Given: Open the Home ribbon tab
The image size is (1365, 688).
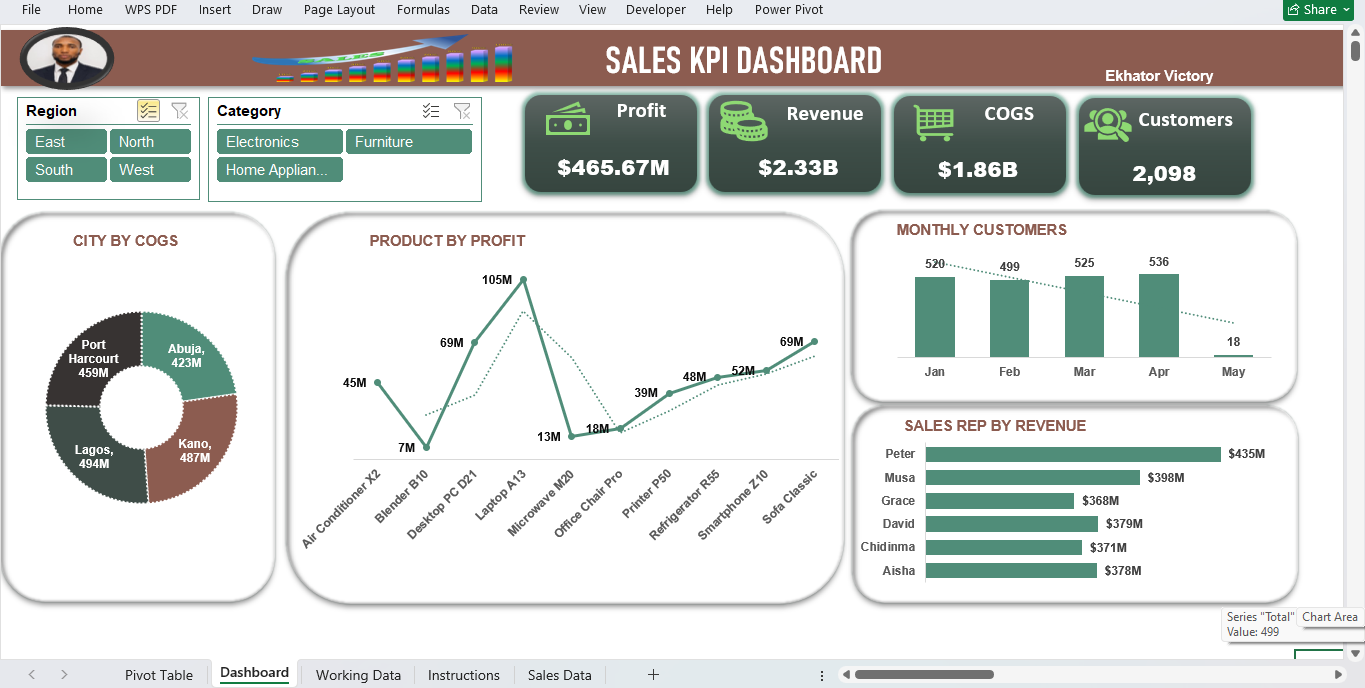Looking at the screenshot, I should [85, 9].
